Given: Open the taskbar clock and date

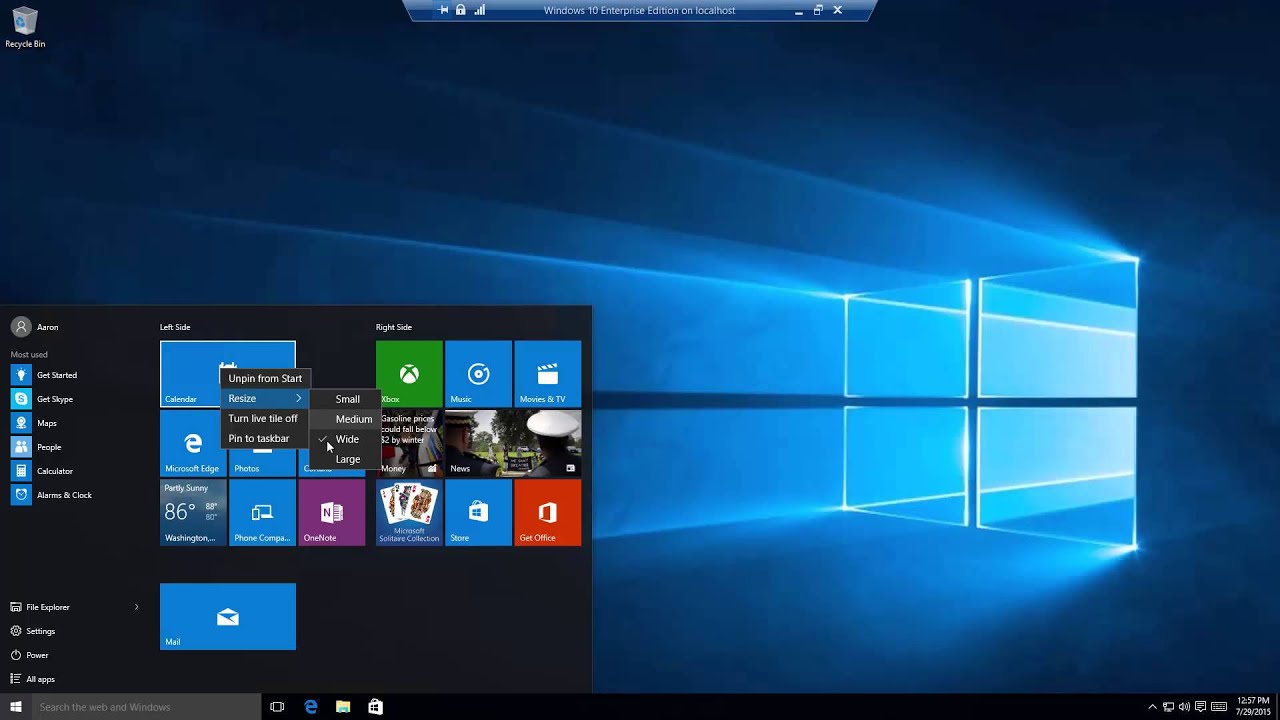Looking at the screenshot, I should tap(1253, 707).
